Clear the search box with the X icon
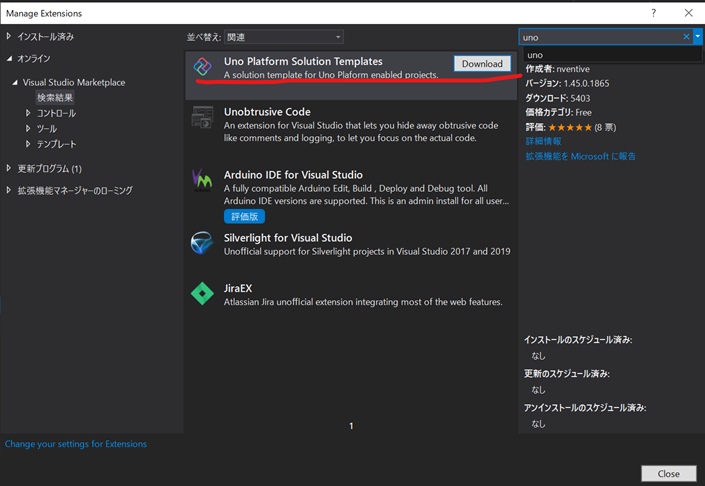This screenshot has height=486, width=705. click(686, 37)
